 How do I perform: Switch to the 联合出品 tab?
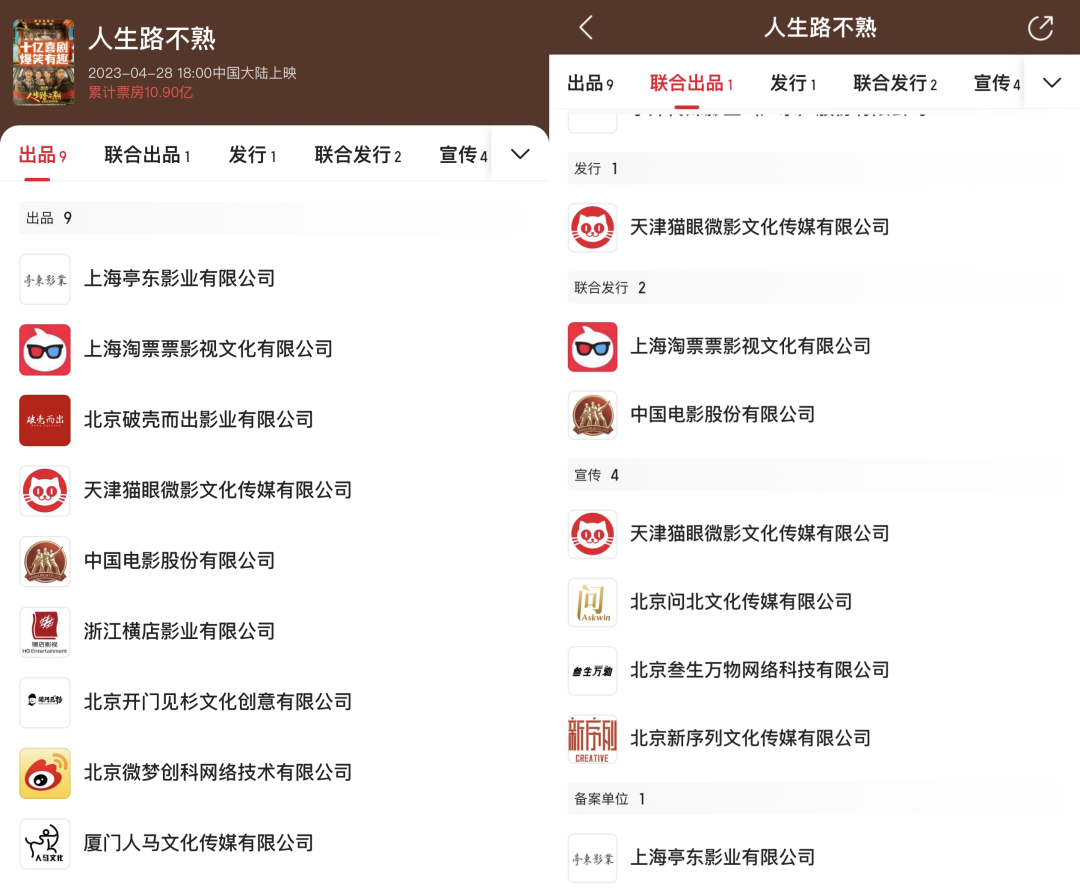tap(147, 154)
